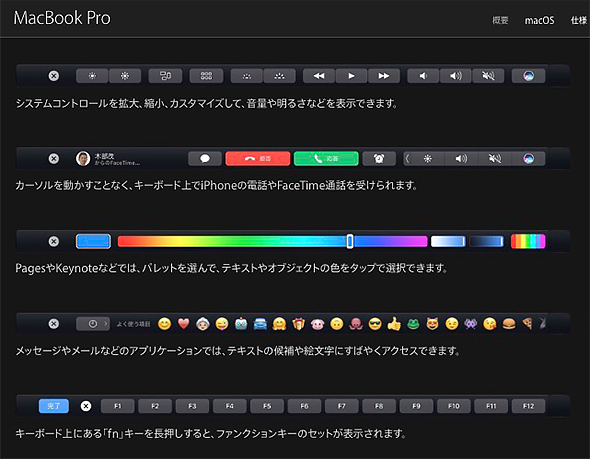Click the alarm clock reminder icon

click(379, 159)
